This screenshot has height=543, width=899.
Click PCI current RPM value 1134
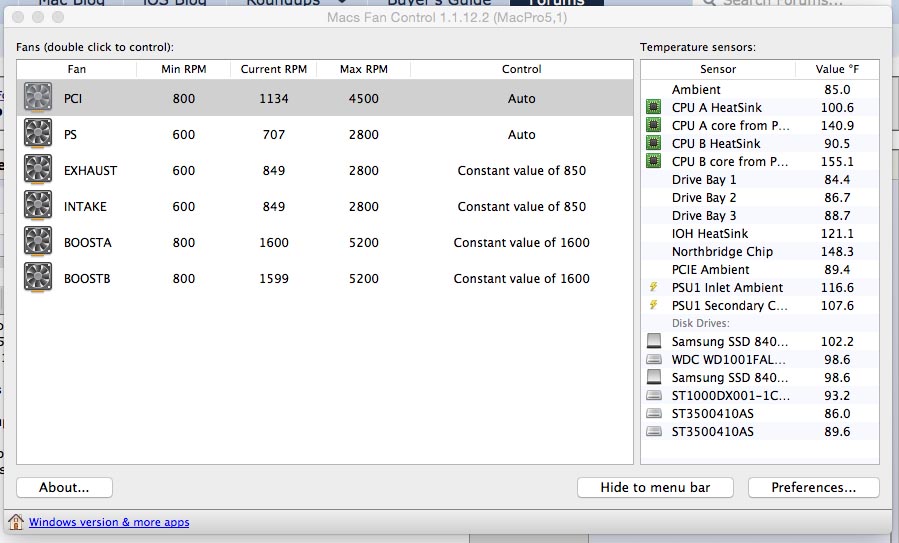[x=273, y=99]
